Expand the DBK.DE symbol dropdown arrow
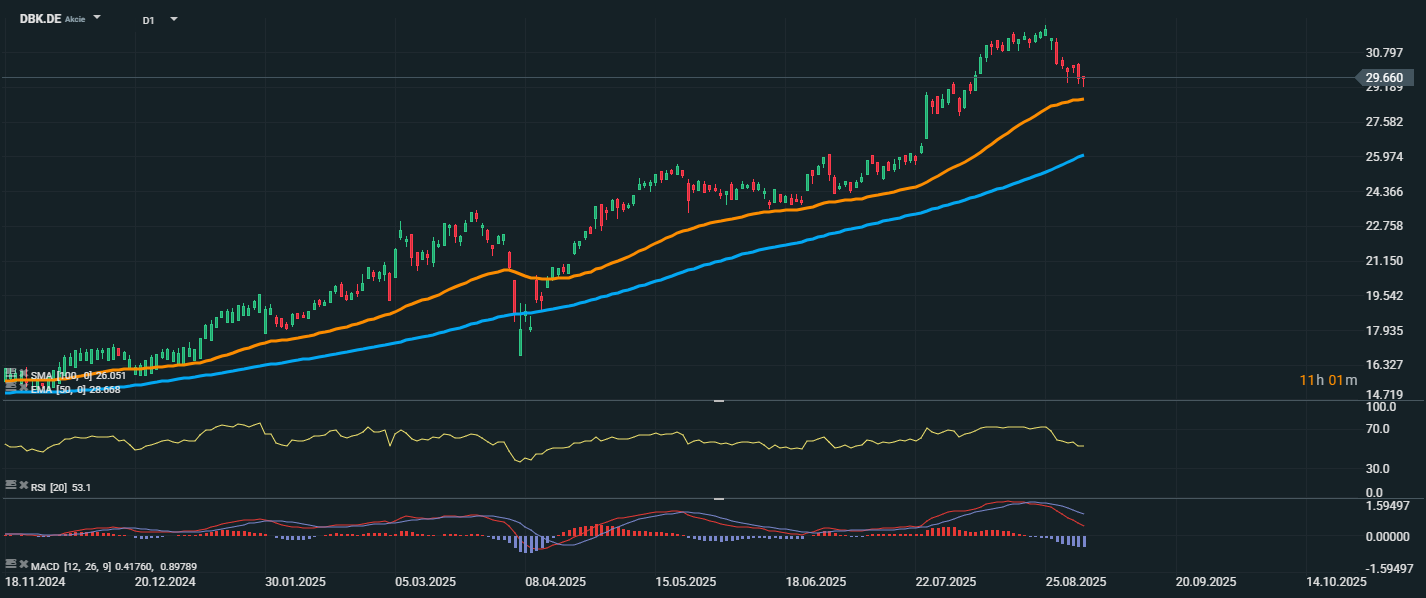This screenshot has height=598, width=1426. pos(97,18)
